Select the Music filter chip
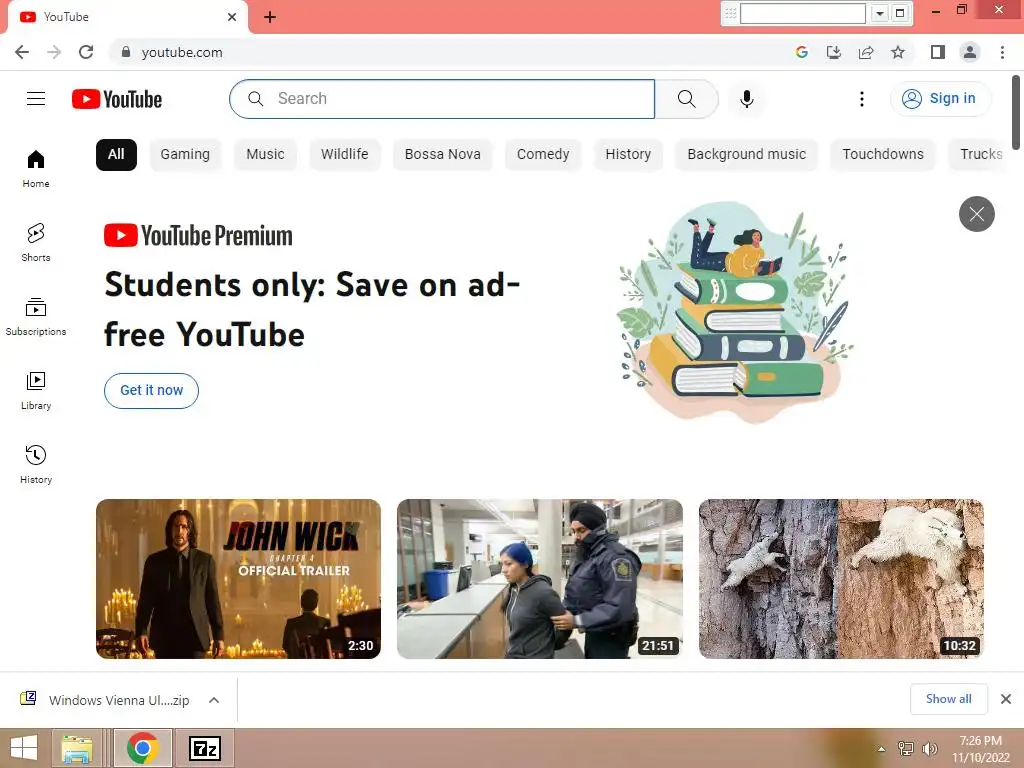 [x=265, y=155]
